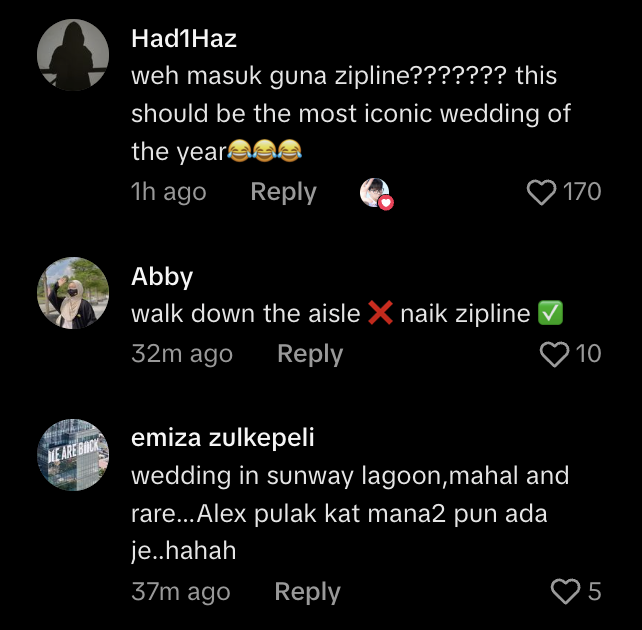Tap the 5 likes count
Image resolution: width=642 pixels, height=630 pixels.
point(594,592)
